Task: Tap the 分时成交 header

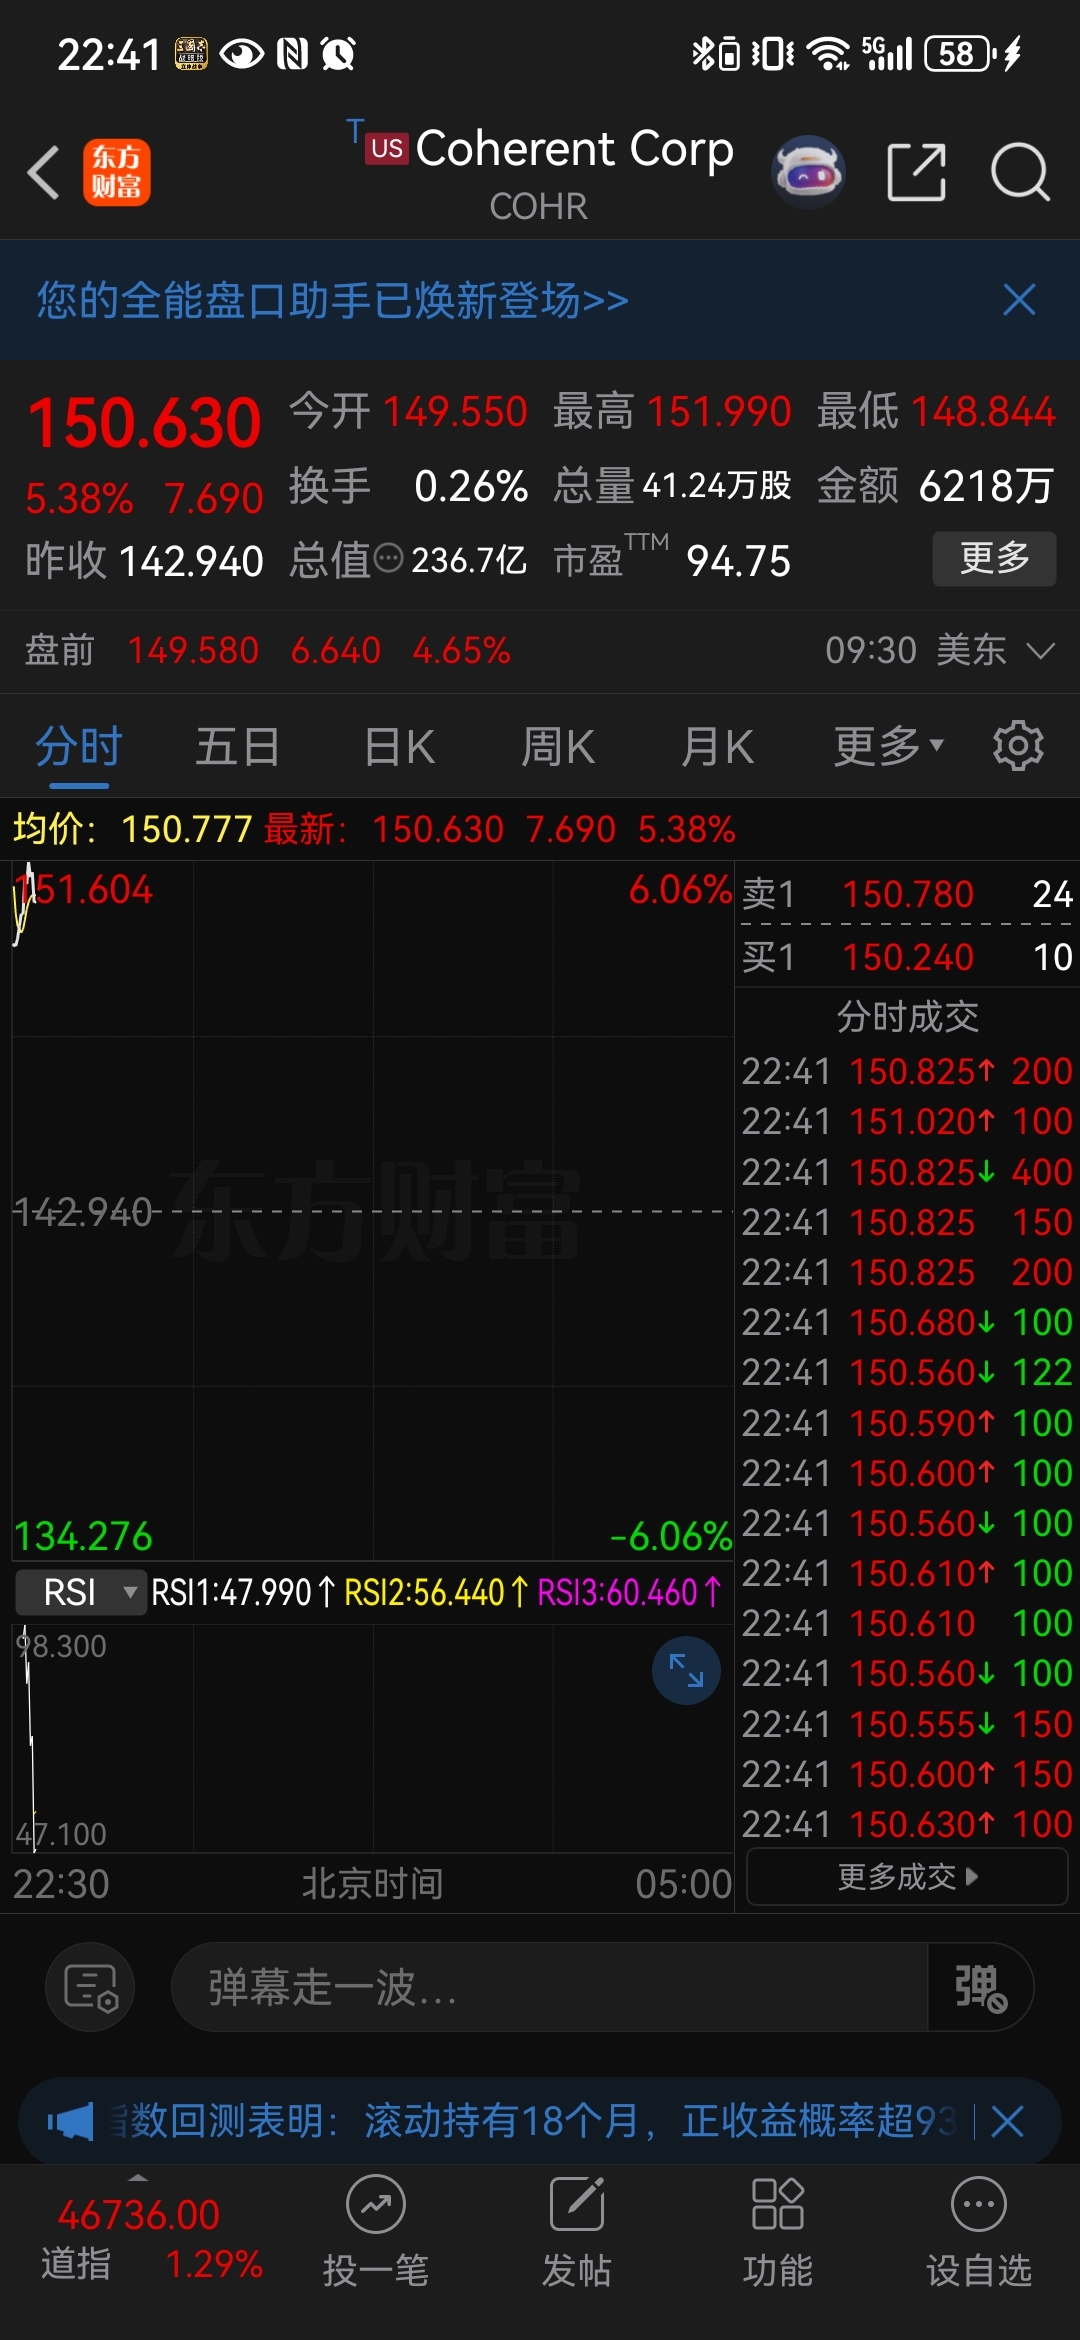Action: (x=907, y=1016)
